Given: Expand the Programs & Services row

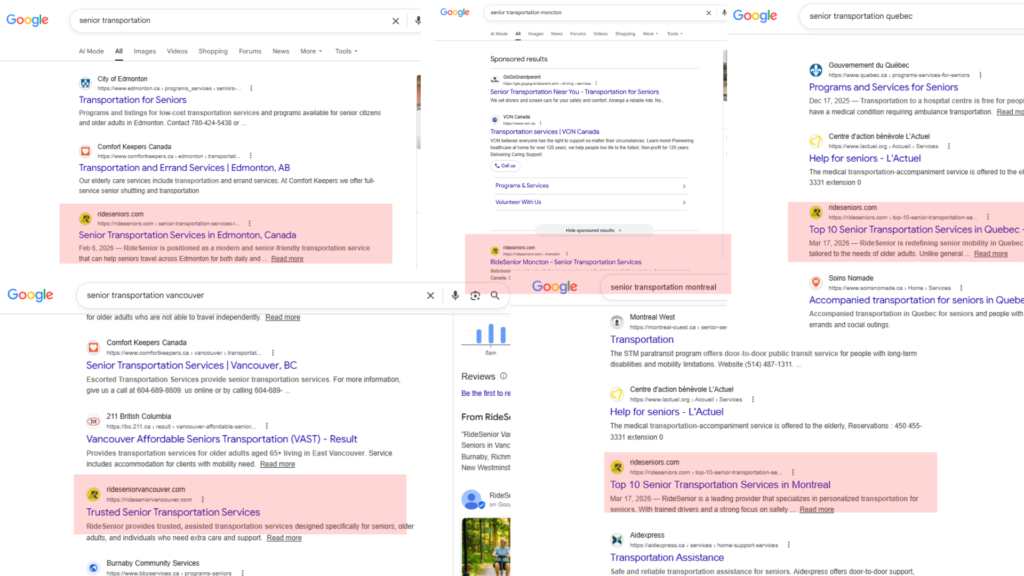Looking at the screenshot, I should point(590,186).
